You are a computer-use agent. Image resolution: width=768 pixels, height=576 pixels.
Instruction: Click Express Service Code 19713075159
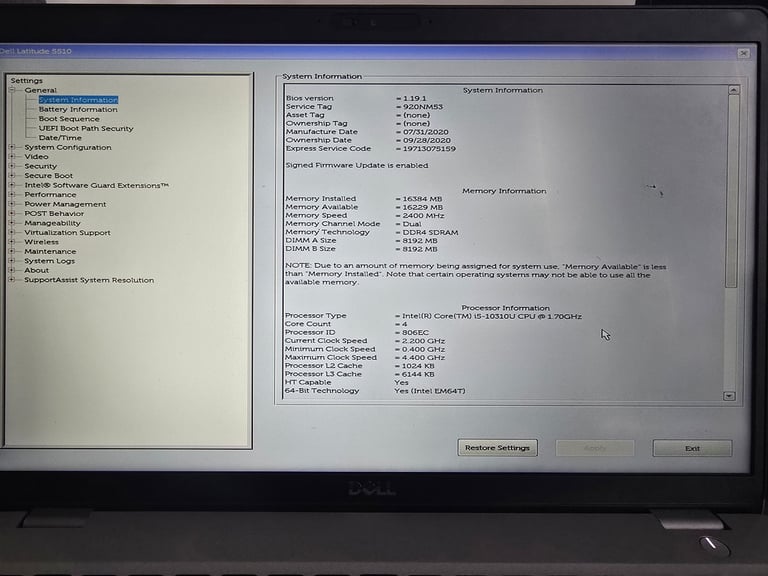429,148
